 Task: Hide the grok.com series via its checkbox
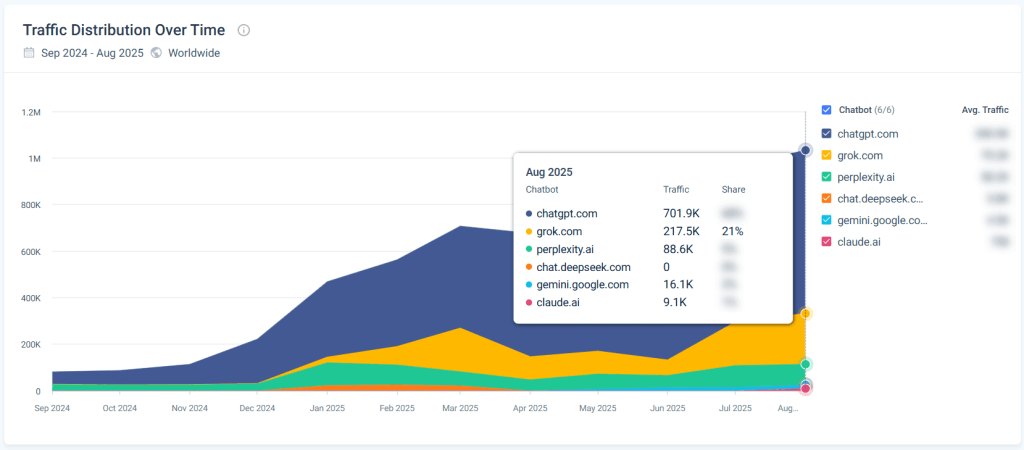826,155
